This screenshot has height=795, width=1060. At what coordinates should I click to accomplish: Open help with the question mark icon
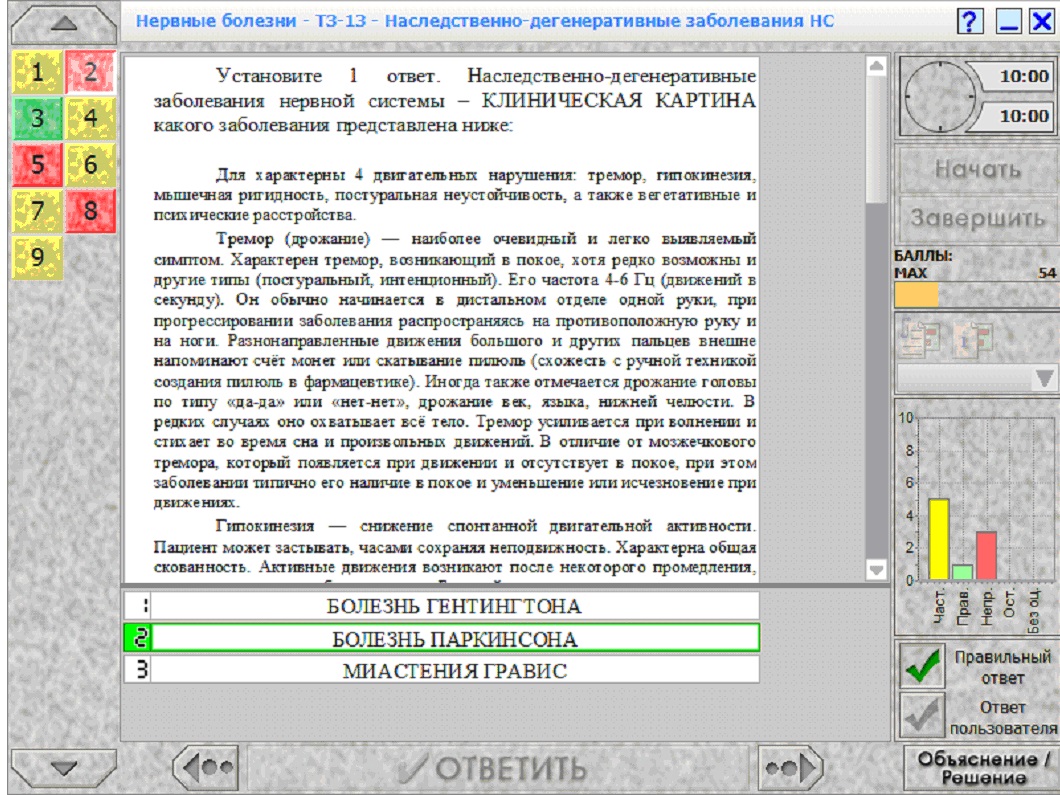pyautogui.click(x=970, y=22)
